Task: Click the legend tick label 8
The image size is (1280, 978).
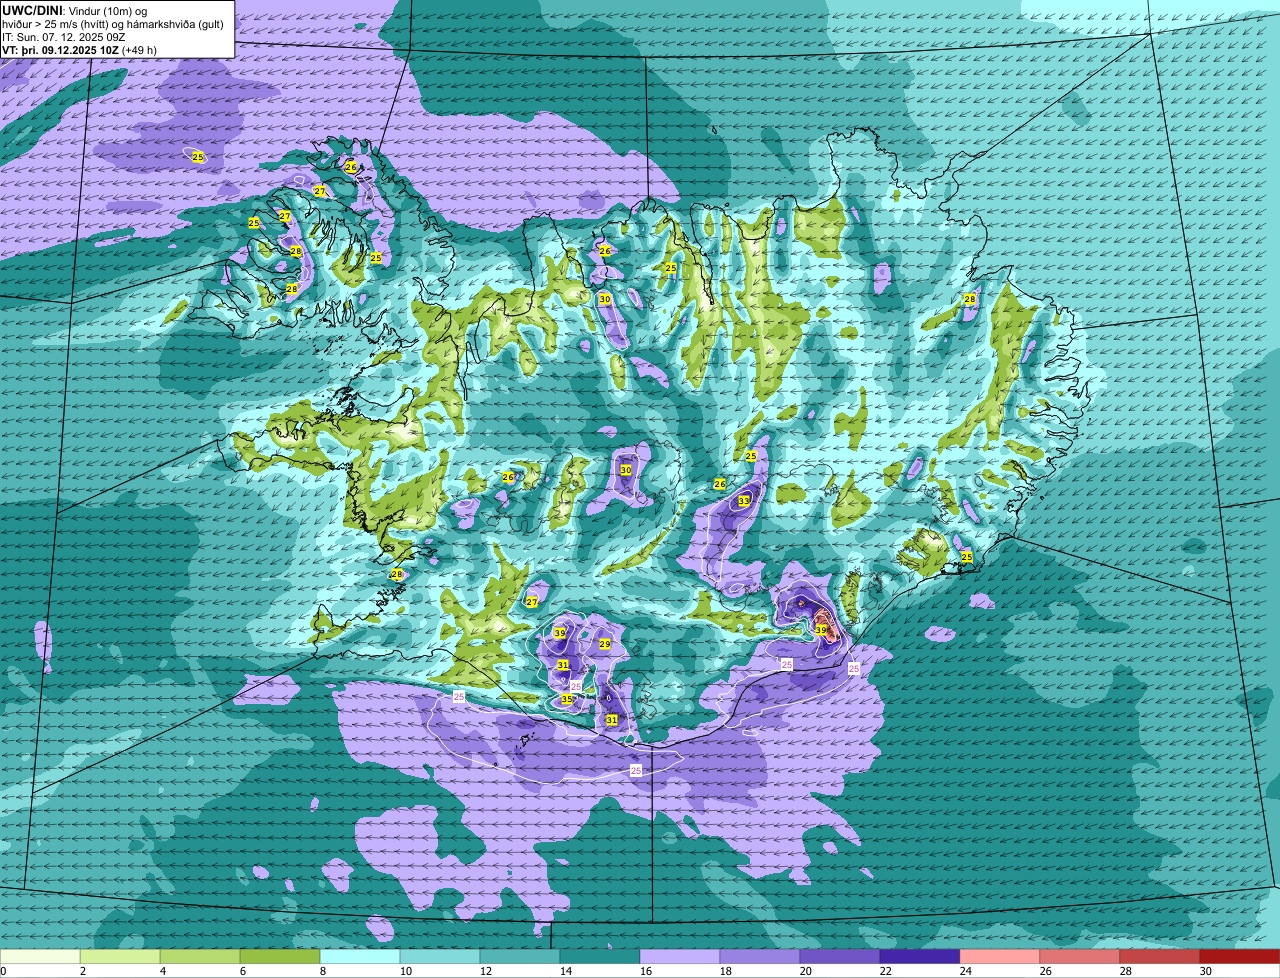Action: pos(323,971)
